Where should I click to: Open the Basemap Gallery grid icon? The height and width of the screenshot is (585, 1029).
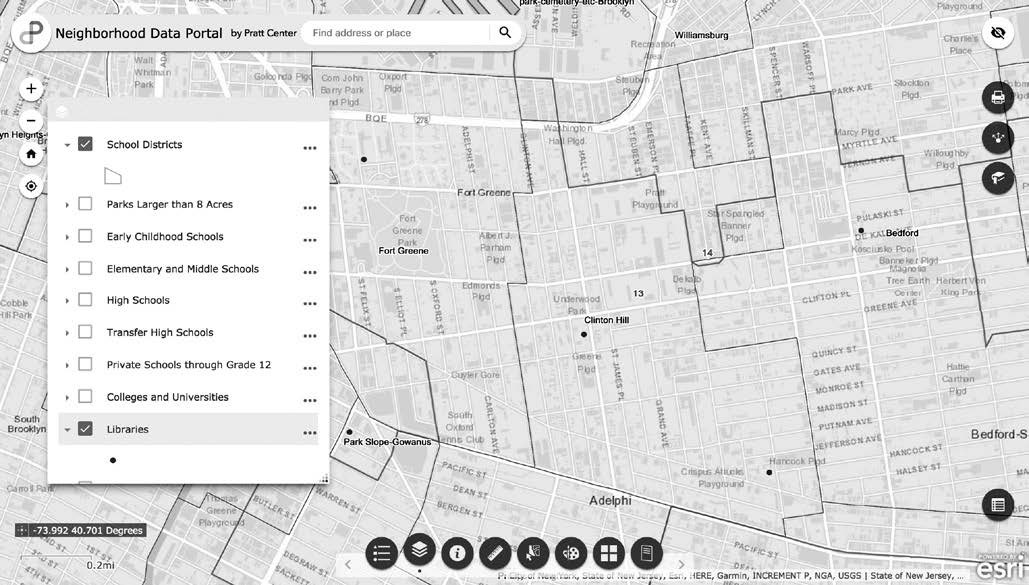[608, 553]
